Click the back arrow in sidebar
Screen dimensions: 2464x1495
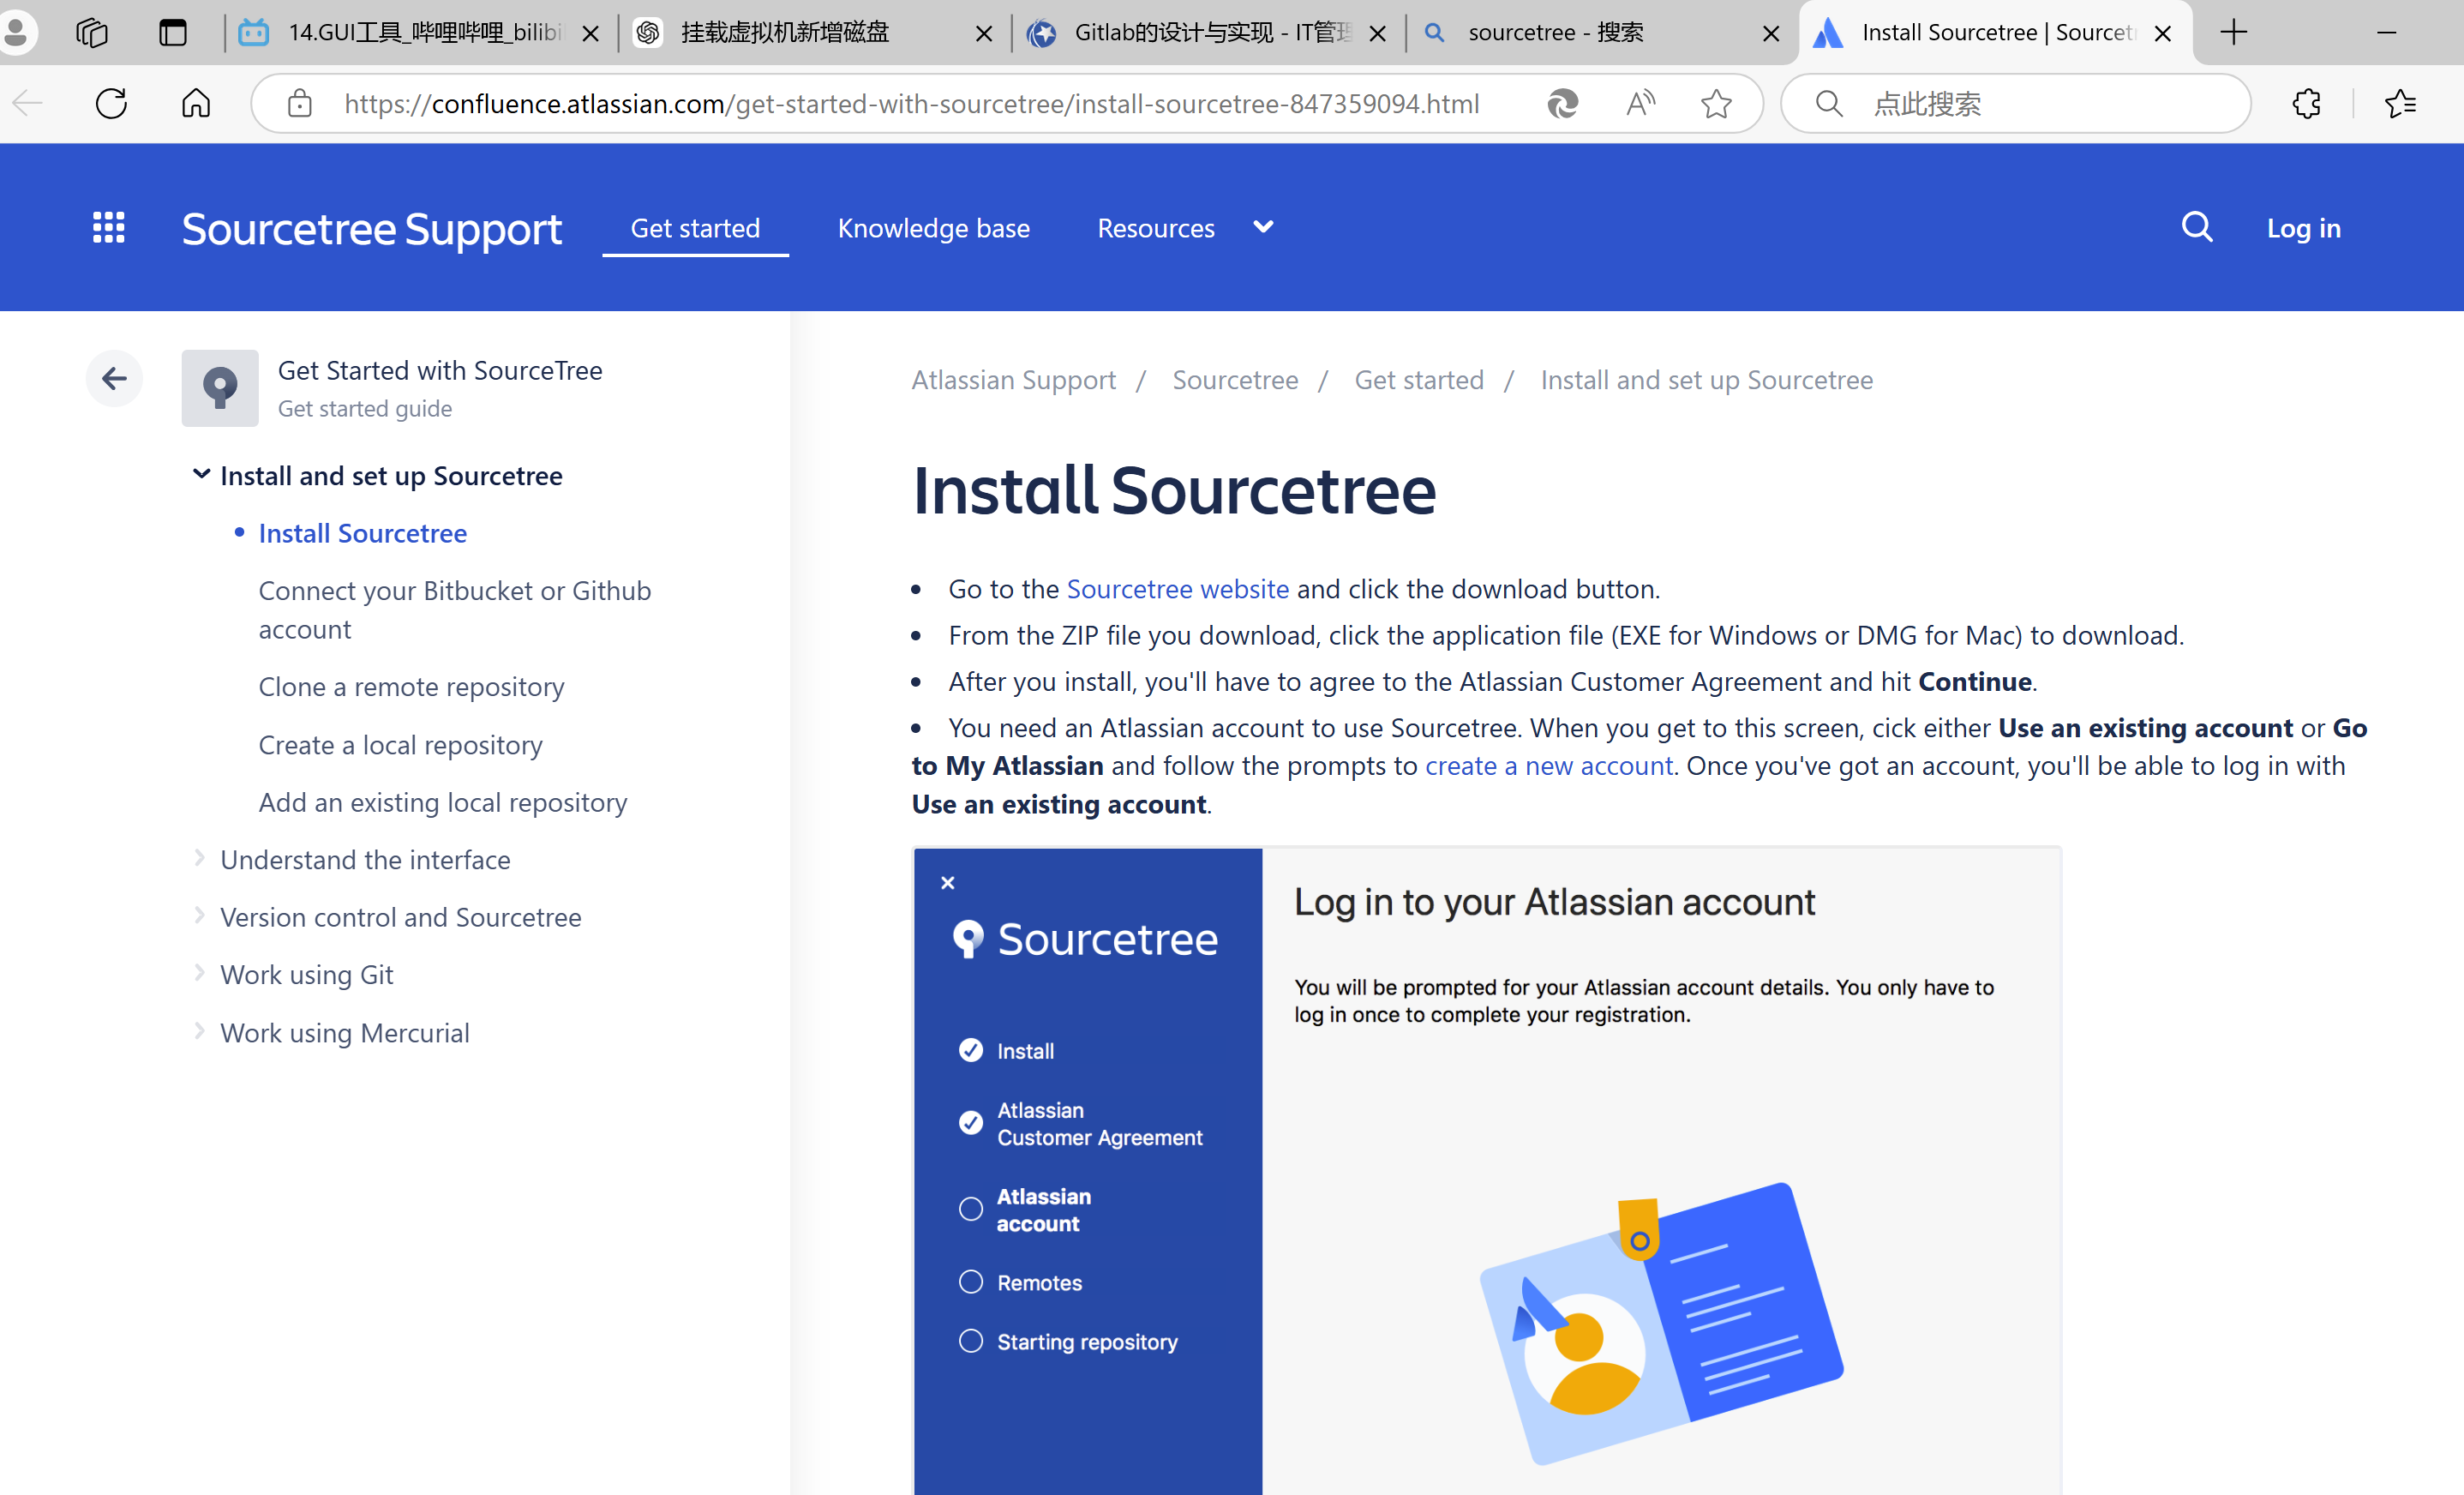pyautogui.click(x=114, y=379)
